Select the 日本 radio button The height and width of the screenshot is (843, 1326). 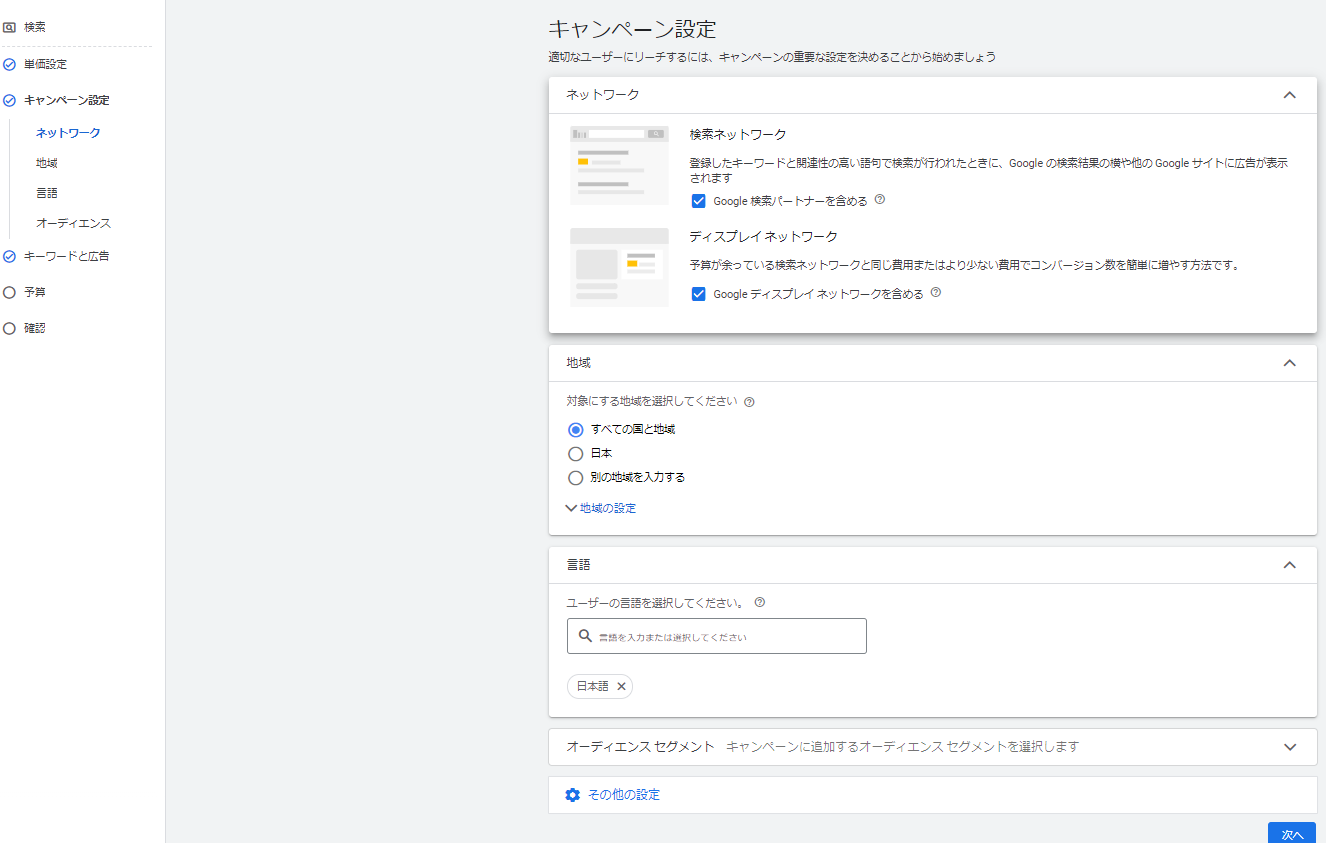[575, 454]
